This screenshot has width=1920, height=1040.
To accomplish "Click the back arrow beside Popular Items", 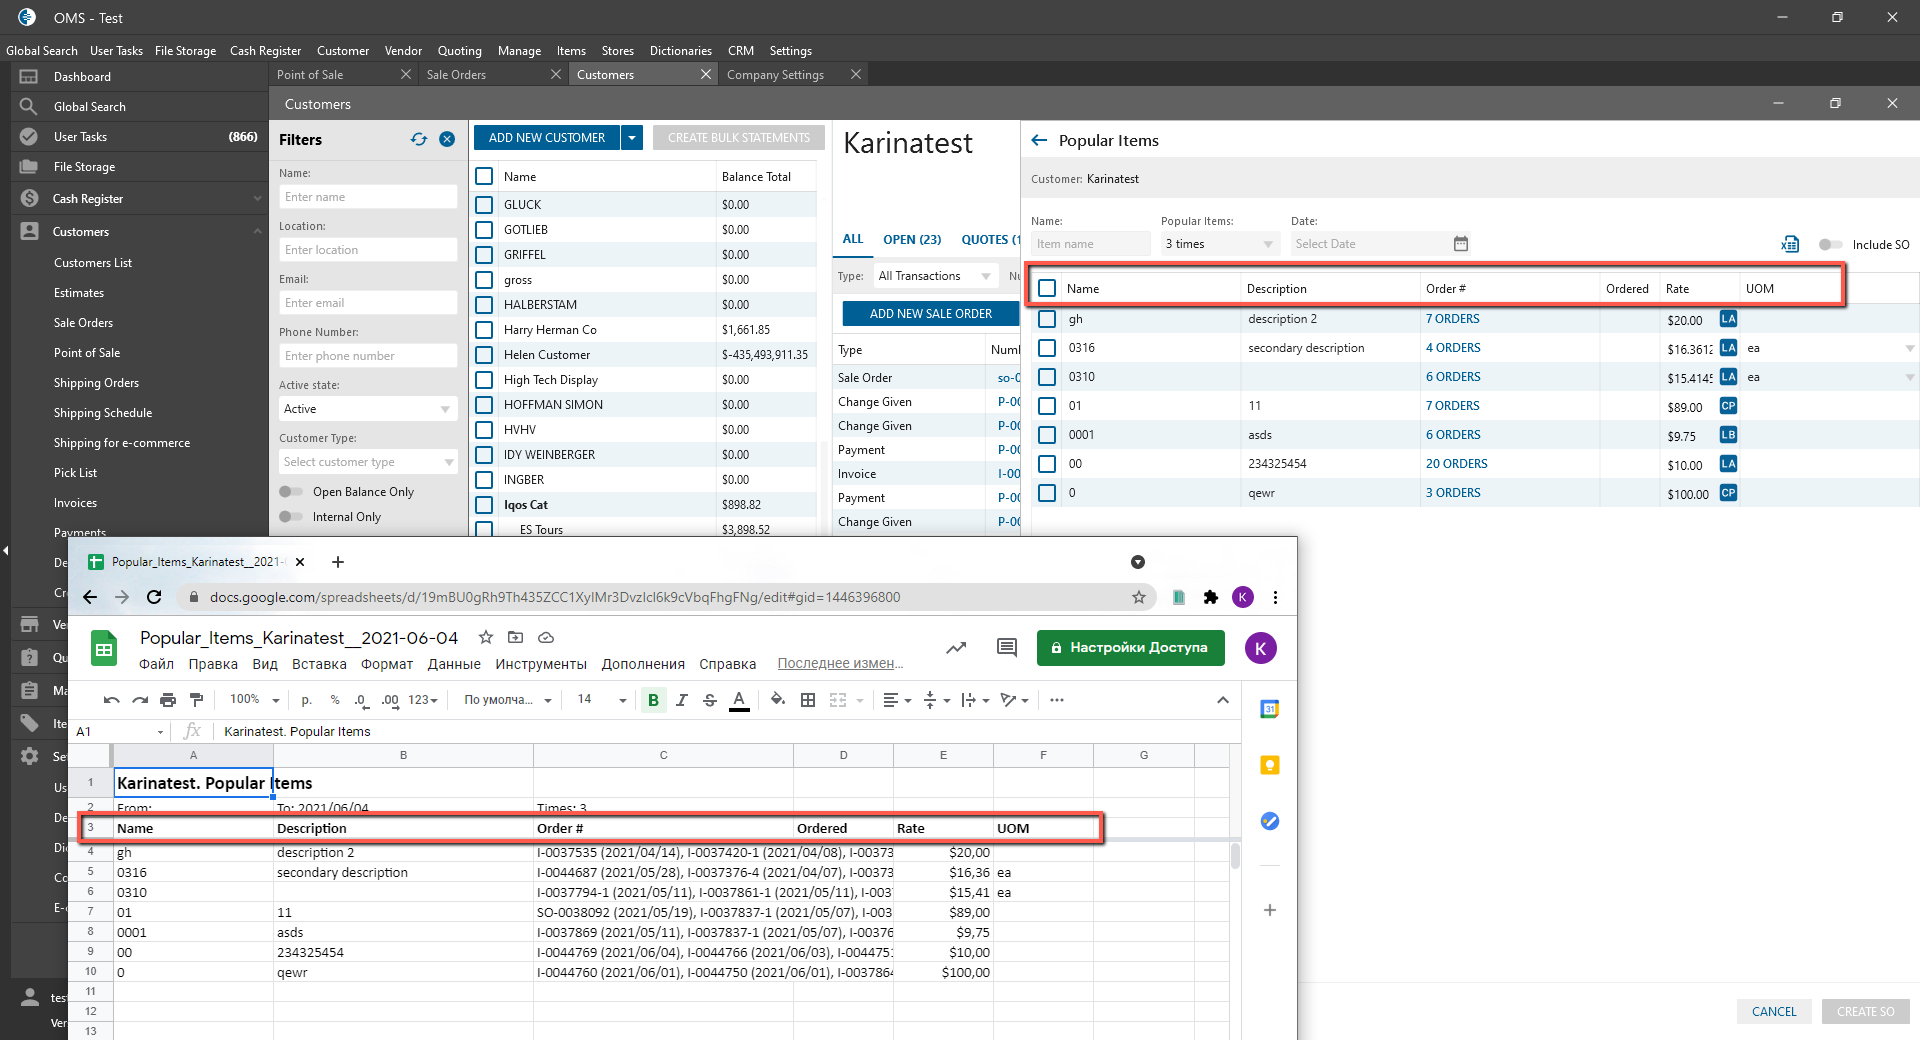I will (1039, 141).
